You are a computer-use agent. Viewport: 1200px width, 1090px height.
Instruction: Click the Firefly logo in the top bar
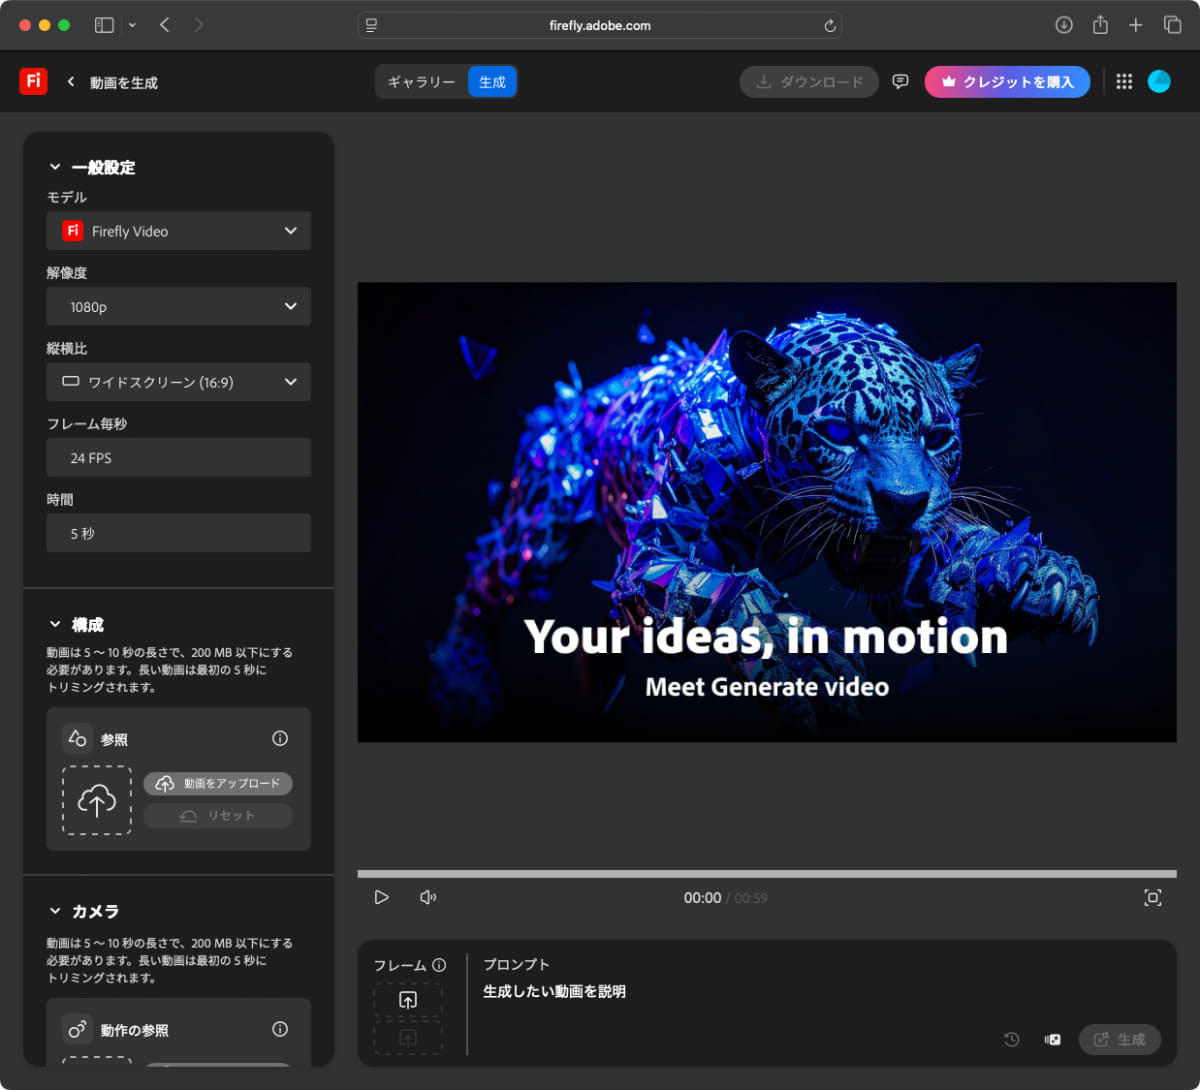pos(33,81)
